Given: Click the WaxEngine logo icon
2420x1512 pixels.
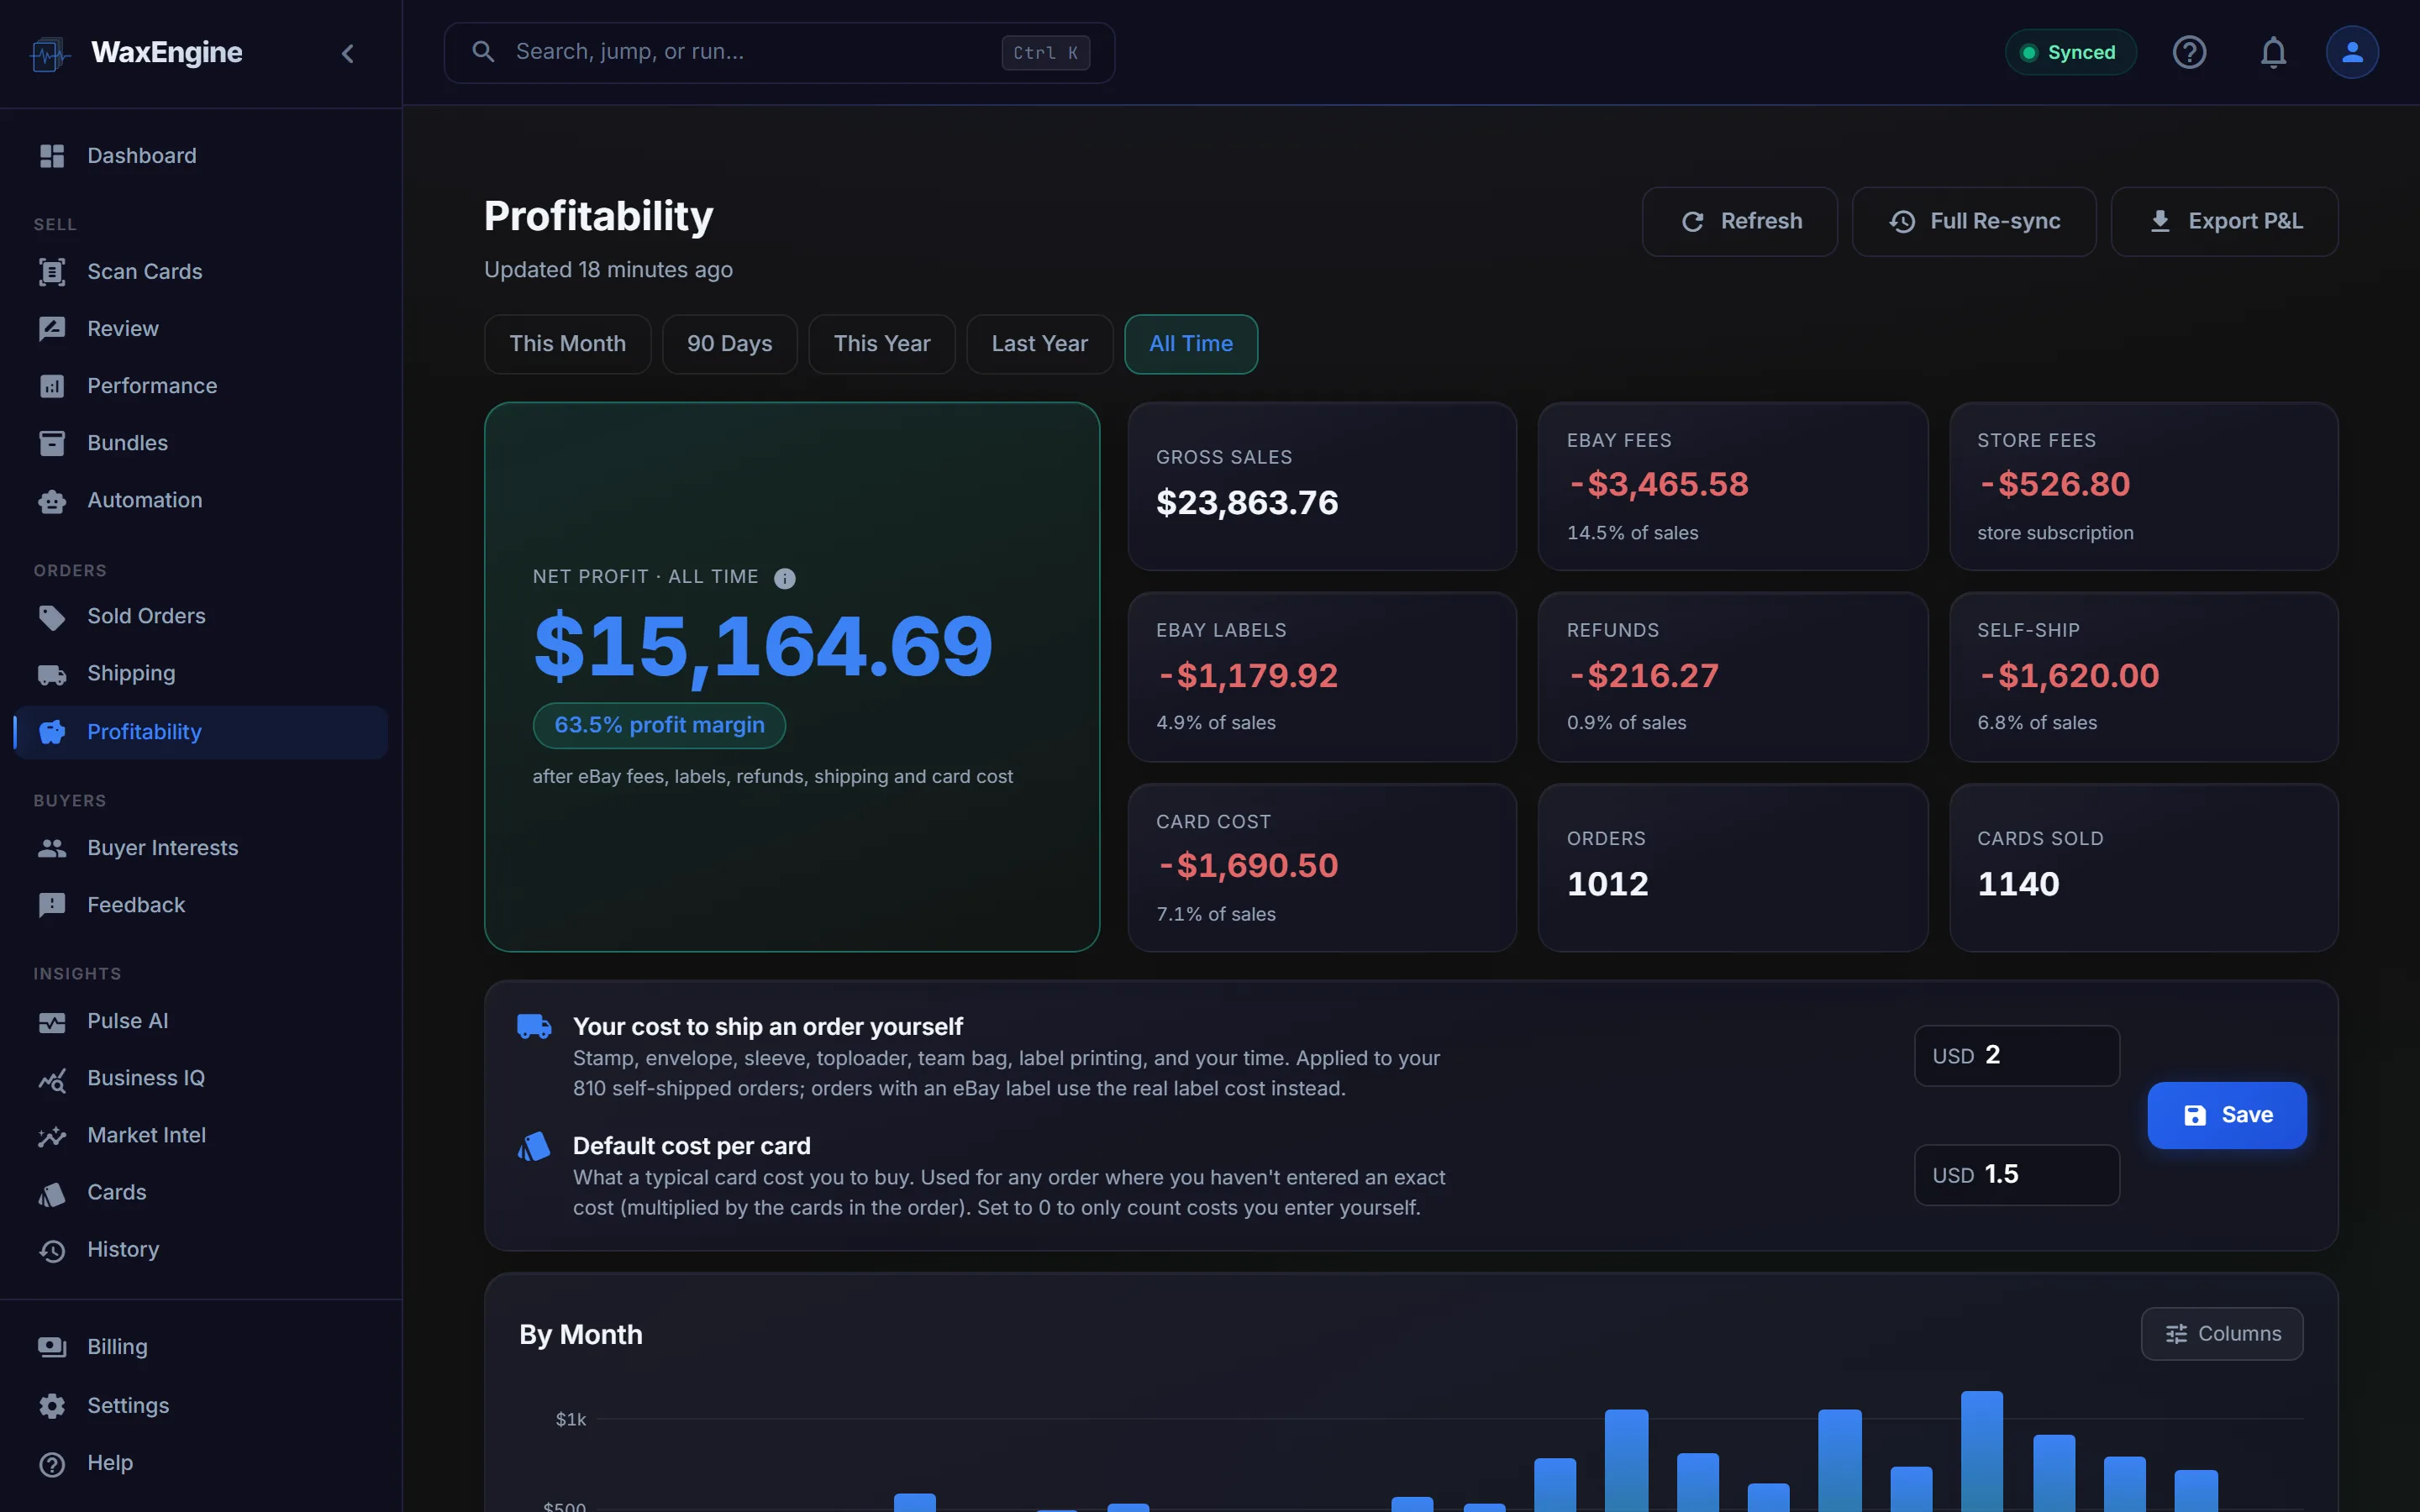Looking at the screenshot, I should click(x=50, y=53).
